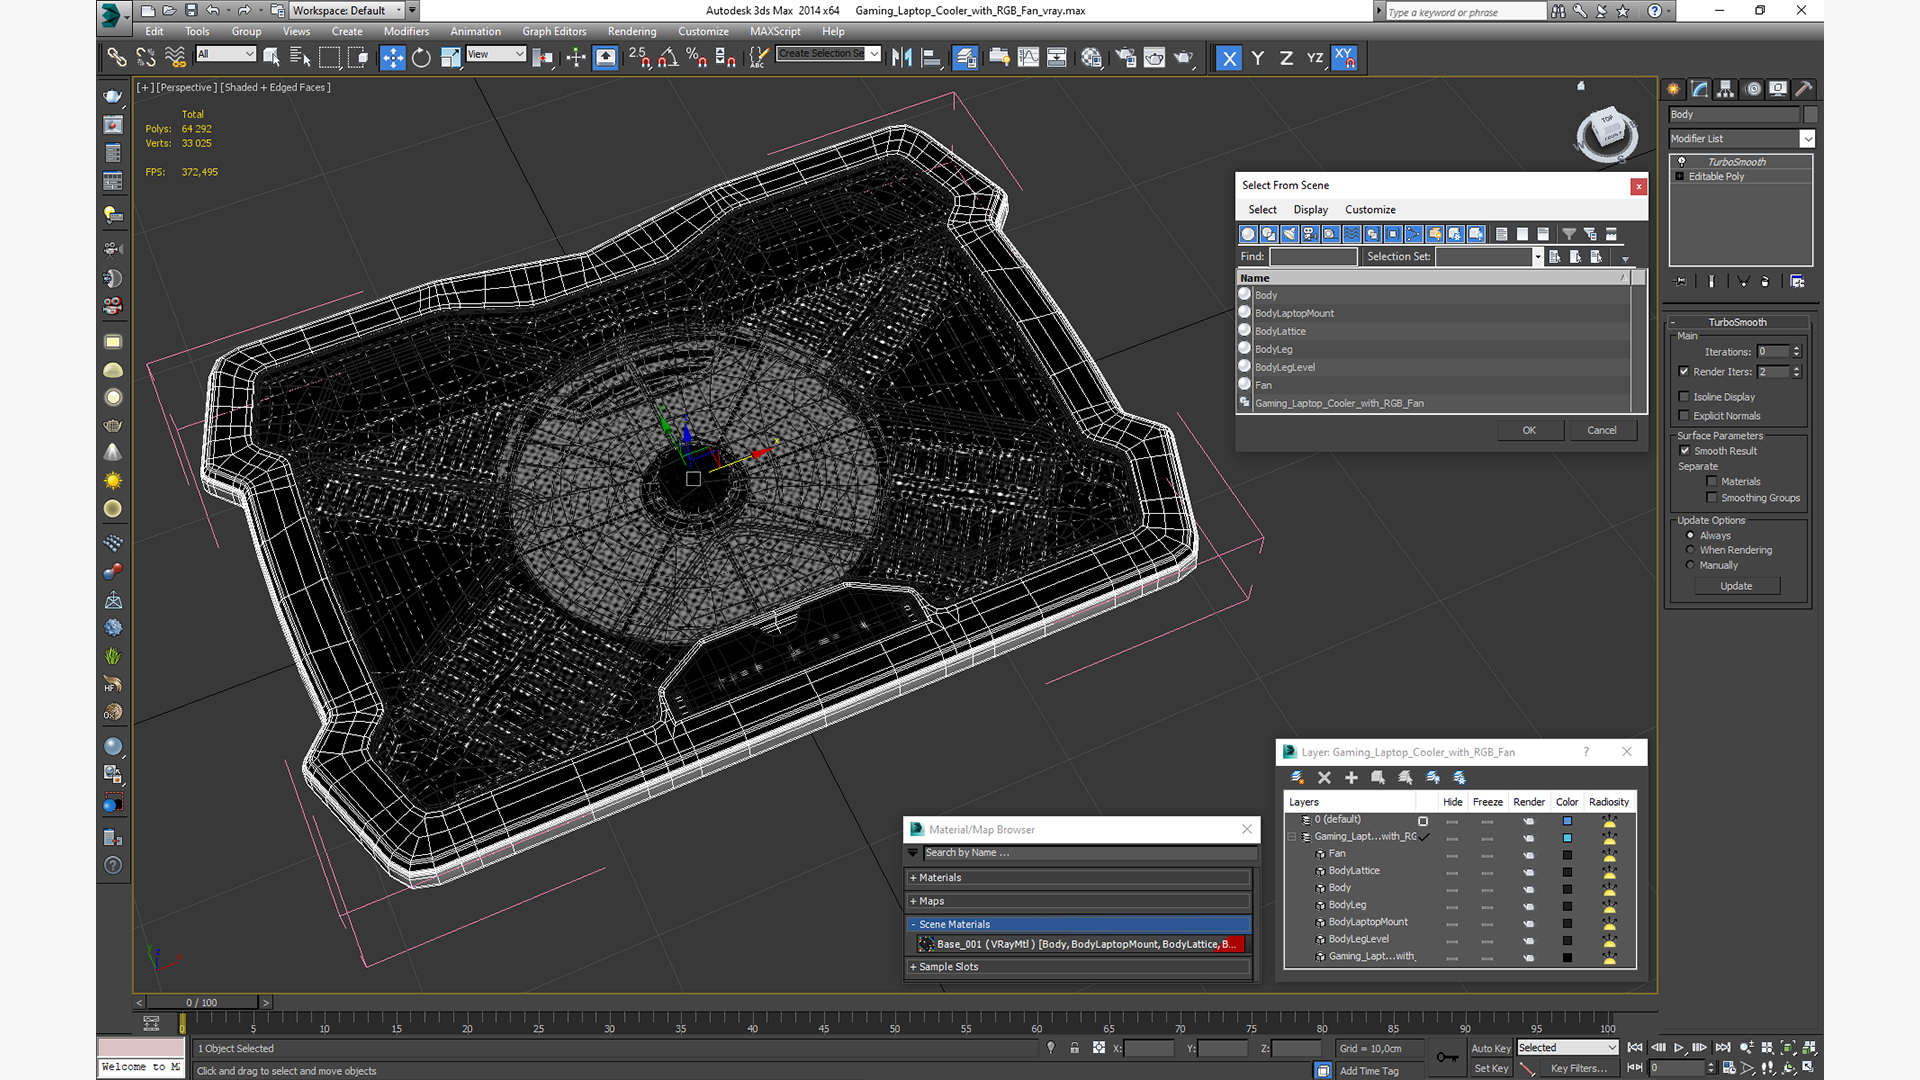Check the Separate by Materials checkbox
Image resolution: width=1920 pixels, height=1080 pixels.
[1712, 482]
